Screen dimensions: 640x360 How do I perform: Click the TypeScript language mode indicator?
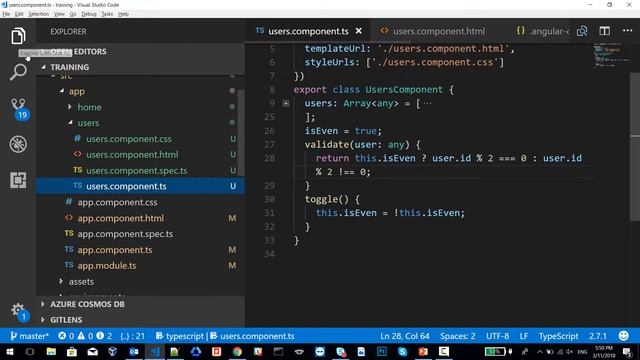pyautogui.click(x=558, y=336)
